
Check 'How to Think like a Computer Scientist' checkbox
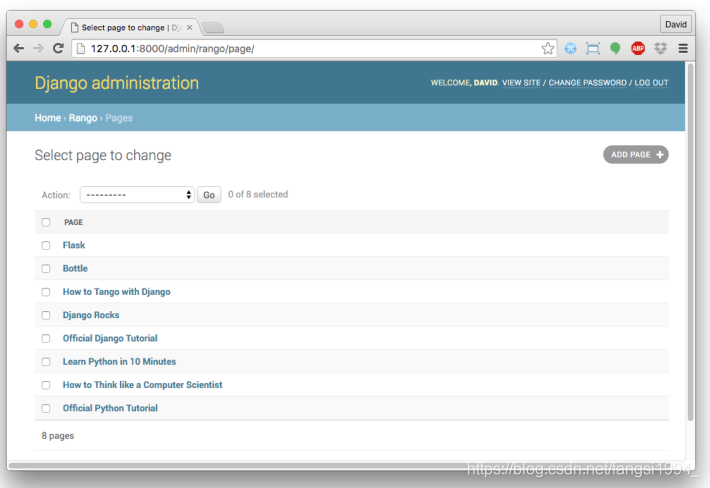pos(46,385)
